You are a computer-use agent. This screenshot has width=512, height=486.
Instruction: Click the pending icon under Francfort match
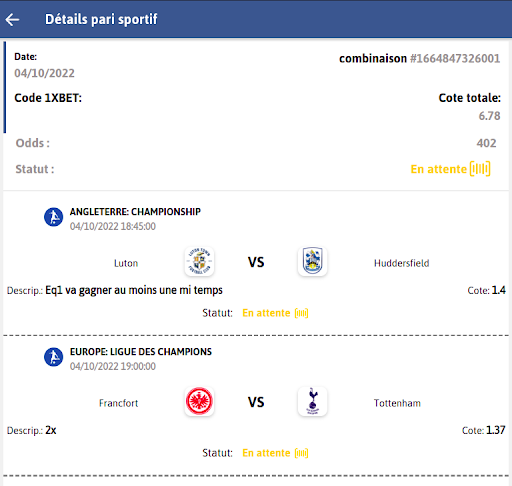301,453
